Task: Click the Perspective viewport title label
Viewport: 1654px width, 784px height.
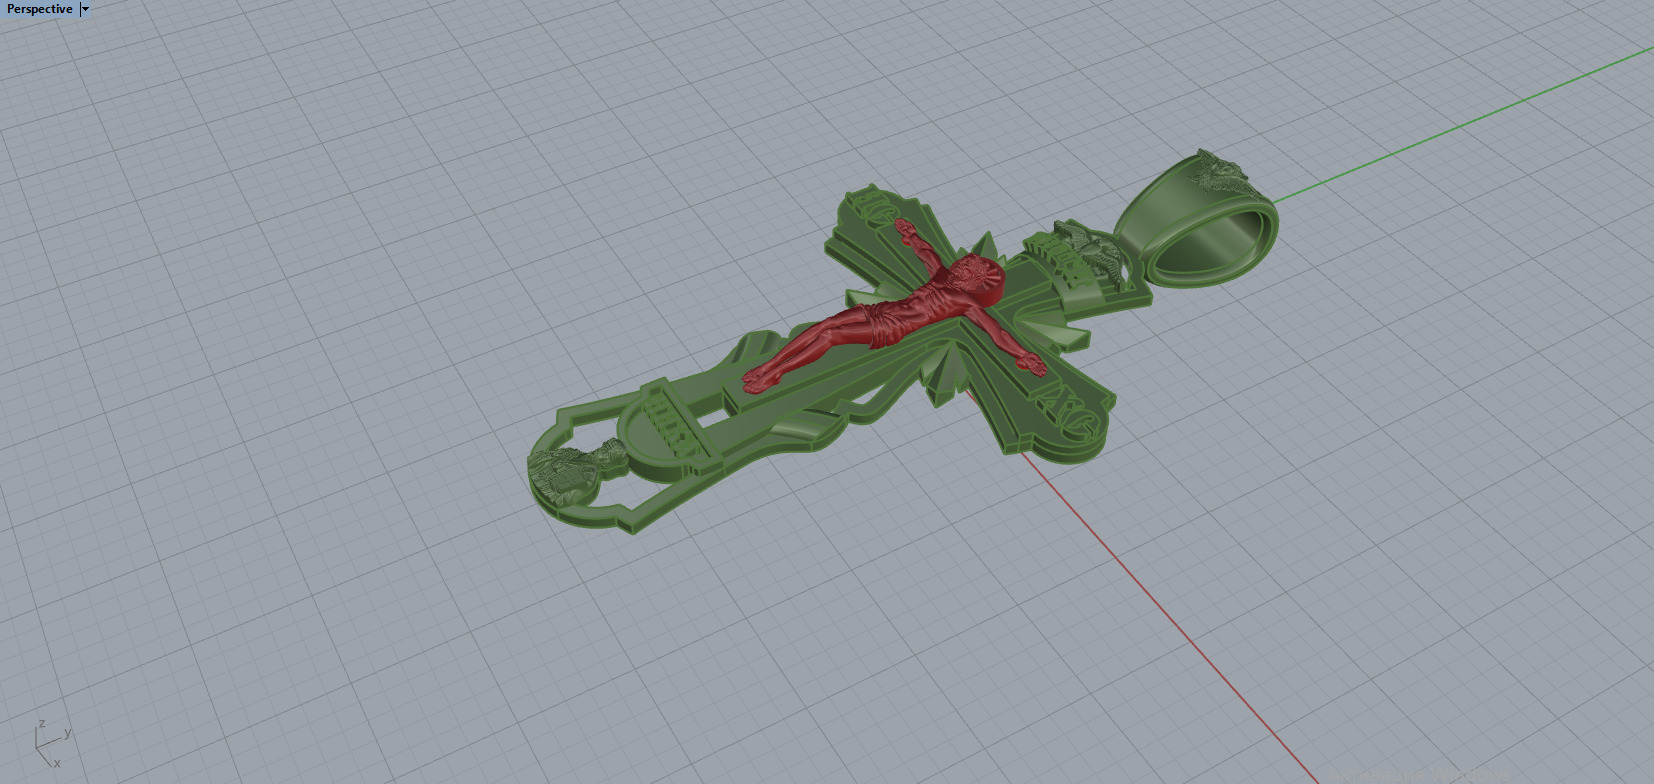Action: click(39, 9)
